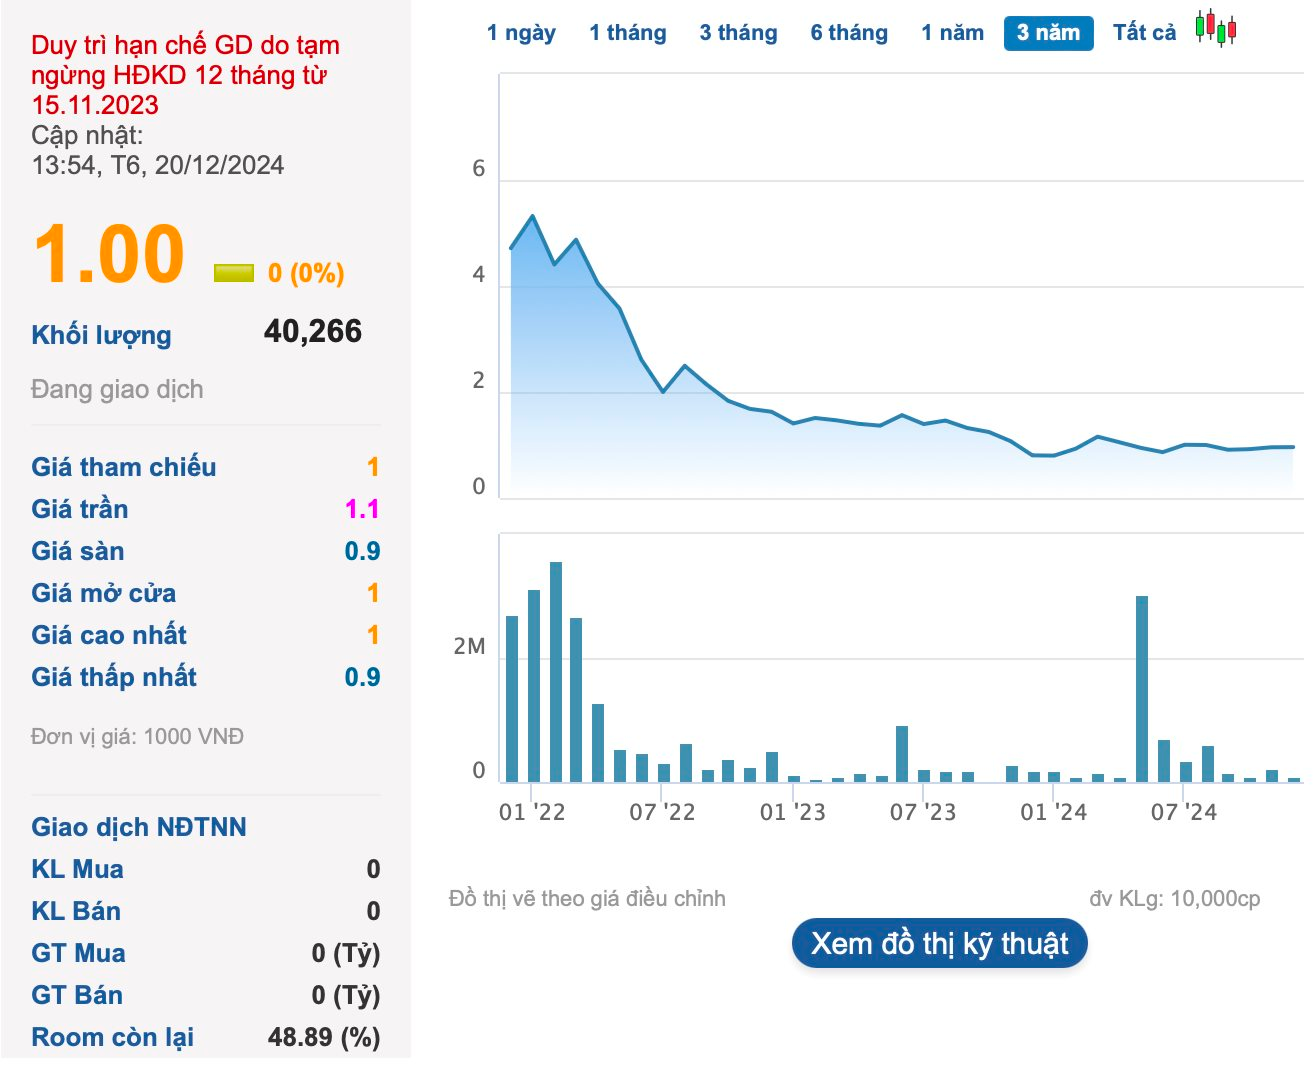The image size is (1316, 1068).
Task: Click the tallest volume bar in early 2022
Action: coord(556,671)
